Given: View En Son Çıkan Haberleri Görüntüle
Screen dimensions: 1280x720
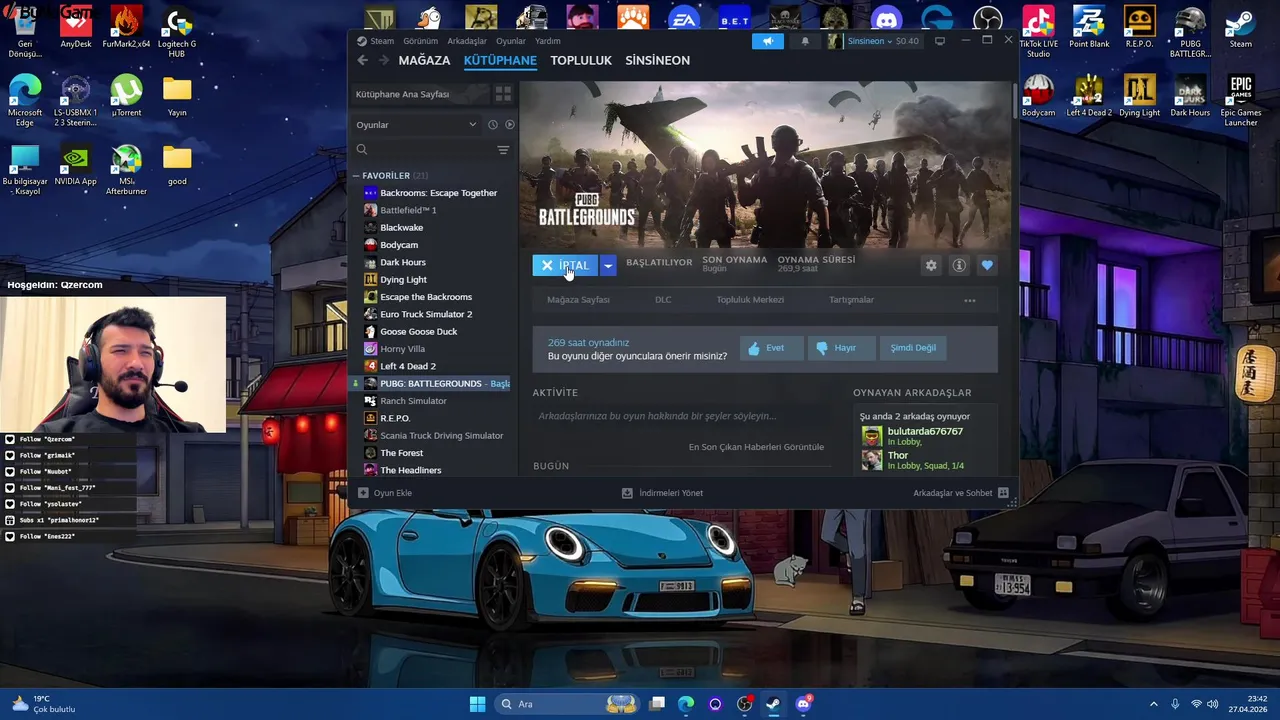Looking at the screenshot, I should click(756, 447).
